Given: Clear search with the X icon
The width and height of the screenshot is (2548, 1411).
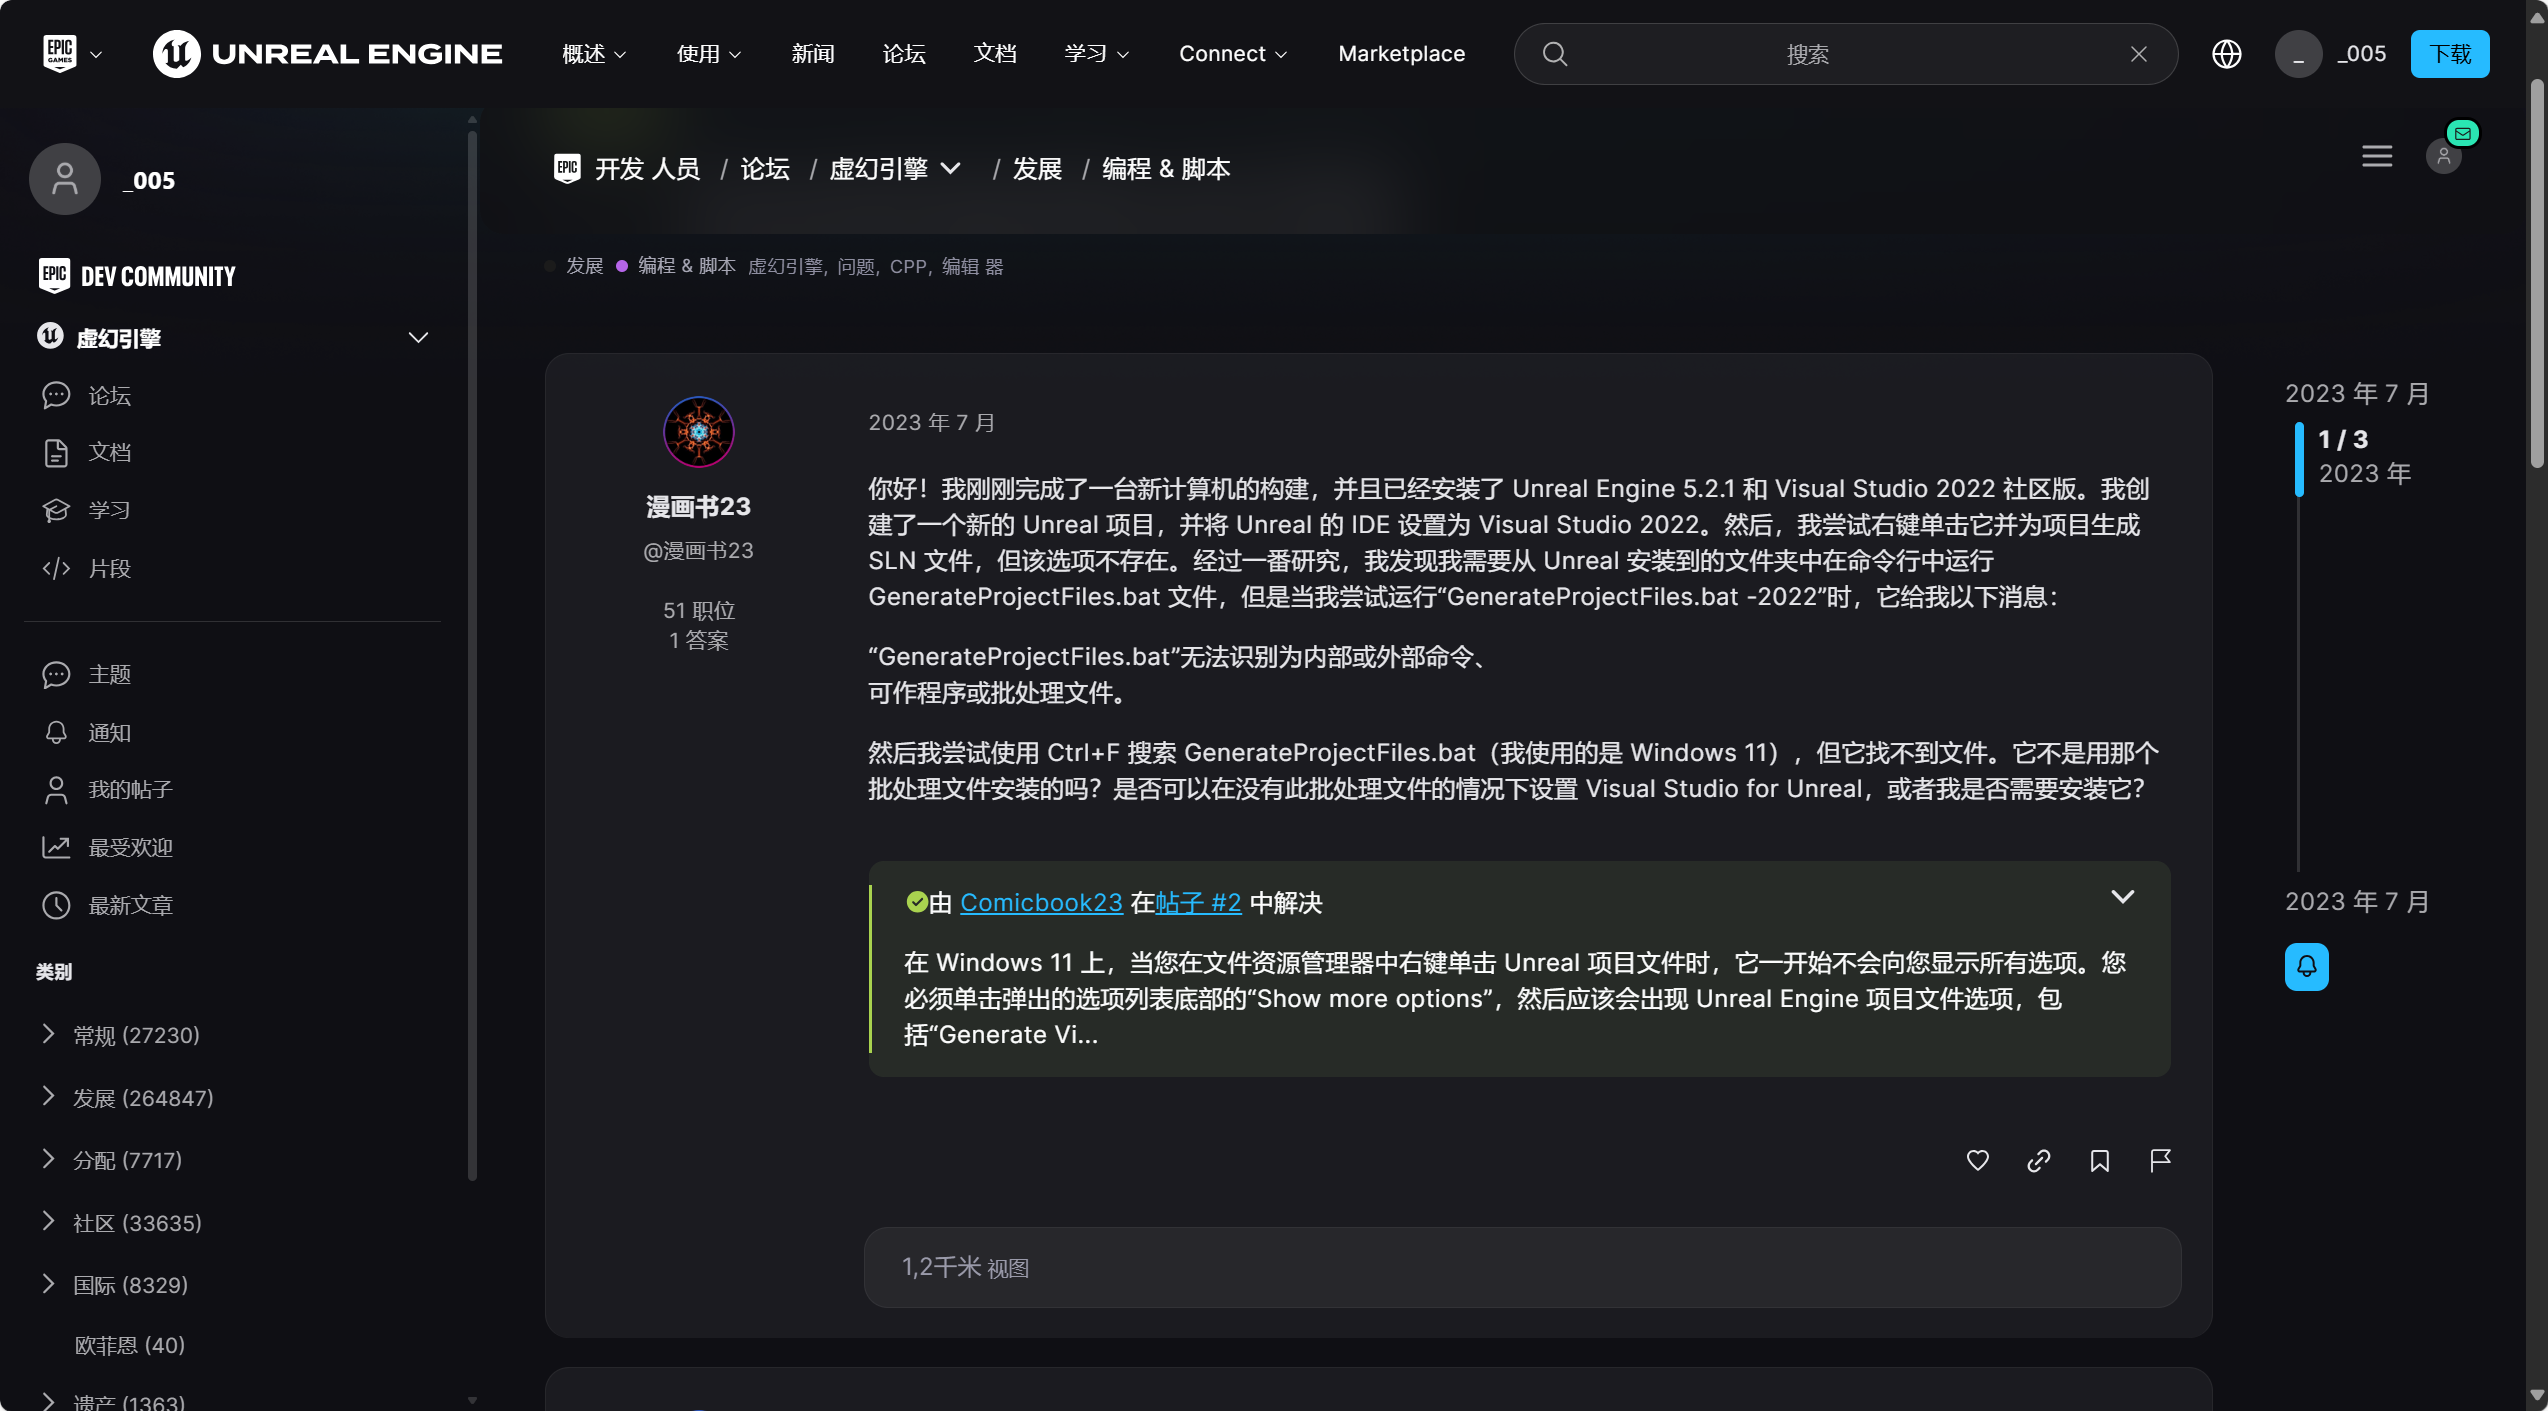Looking at the screenshot, I should 2138,54.
